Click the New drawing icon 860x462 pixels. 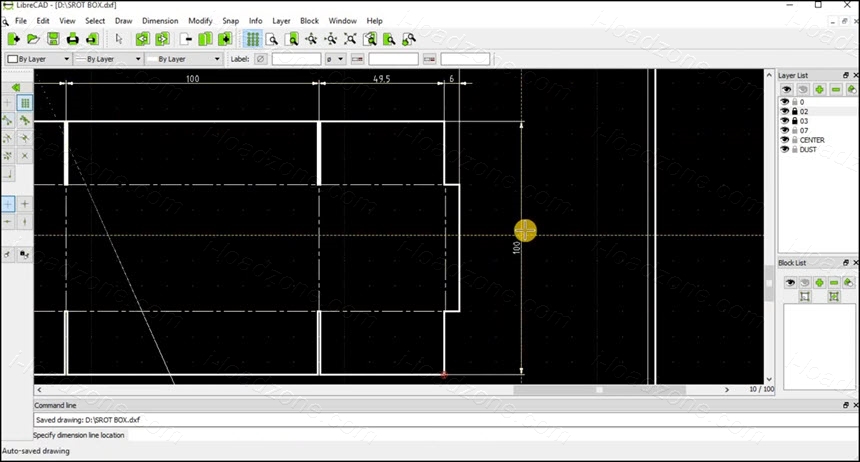coord(14,39)
